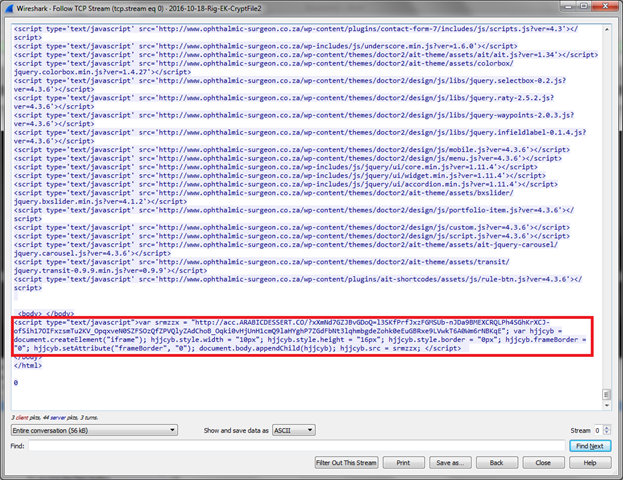623x480 pixels.
Task: Expand the ASCII data format dropdown
Action: (295, 430)
